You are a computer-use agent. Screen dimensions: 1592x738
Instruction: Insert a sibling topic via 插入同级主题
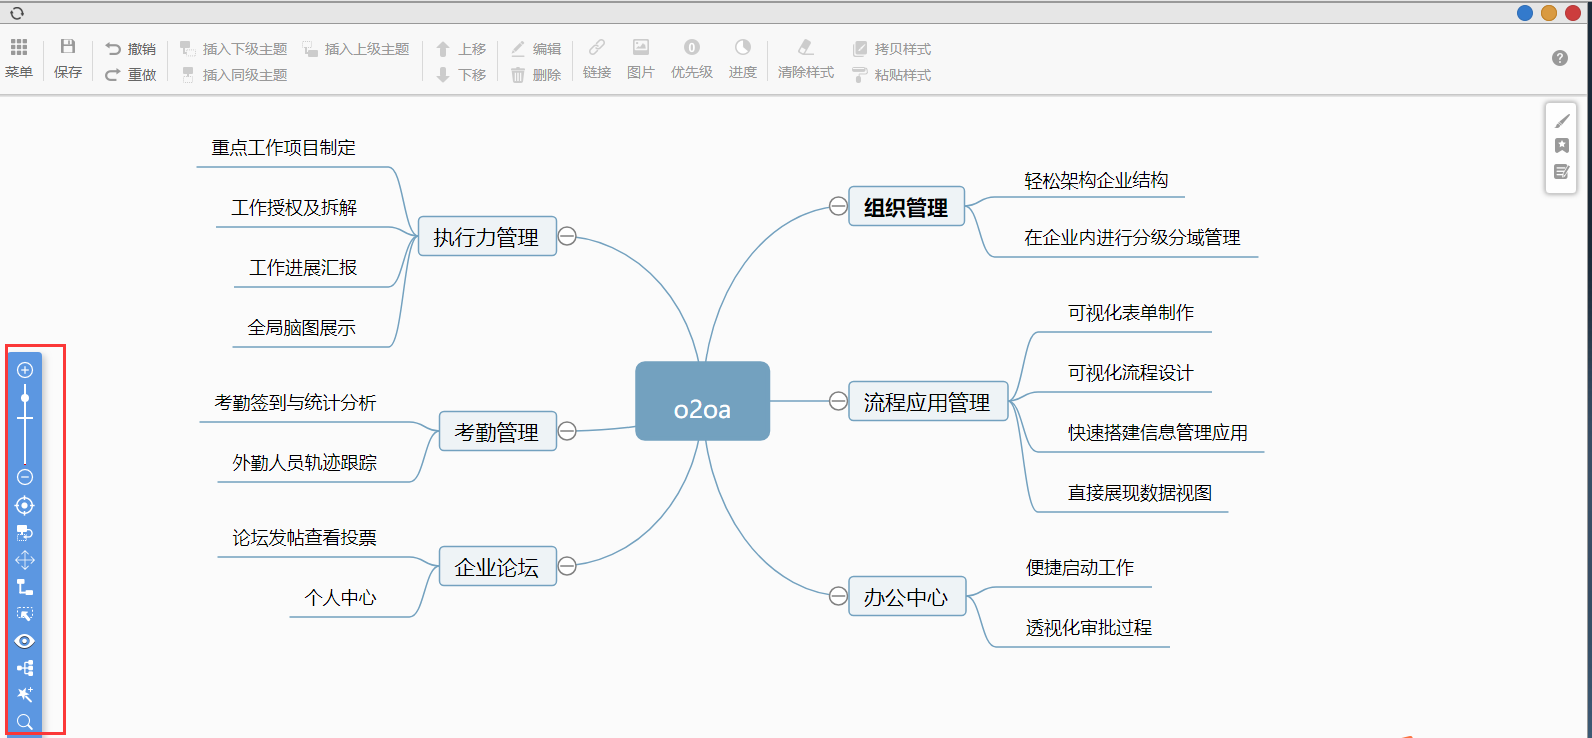[233, 75]
